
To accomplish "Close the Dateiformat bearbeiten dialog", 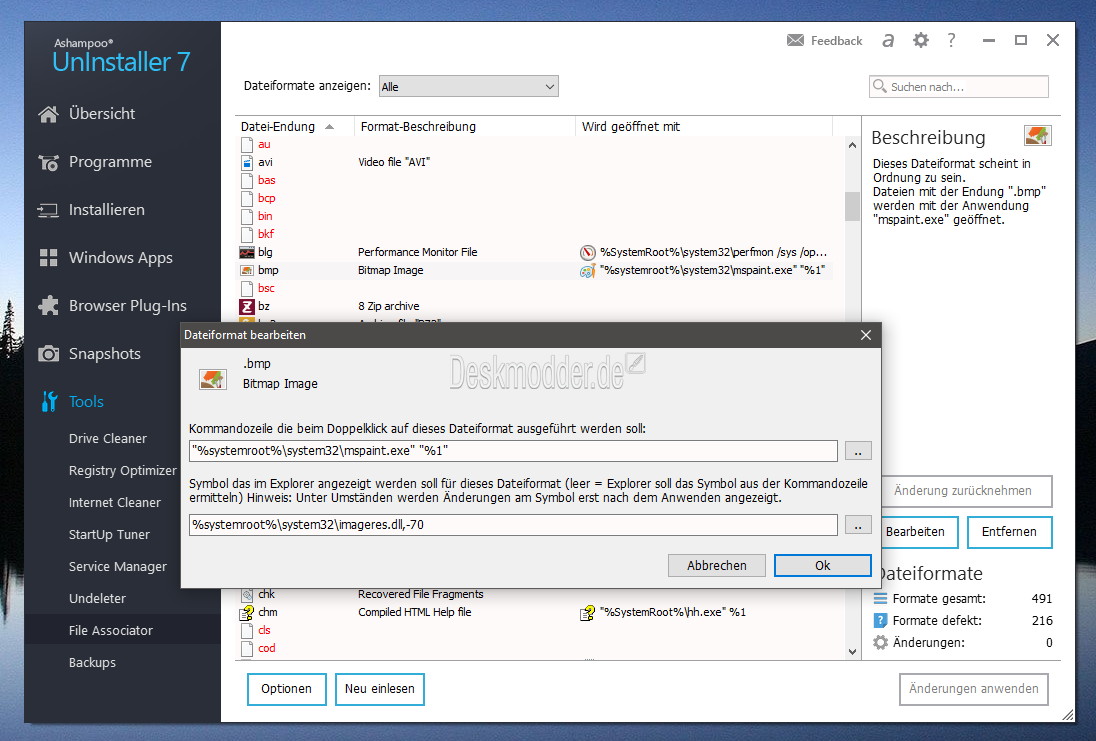I will [866, 335].
